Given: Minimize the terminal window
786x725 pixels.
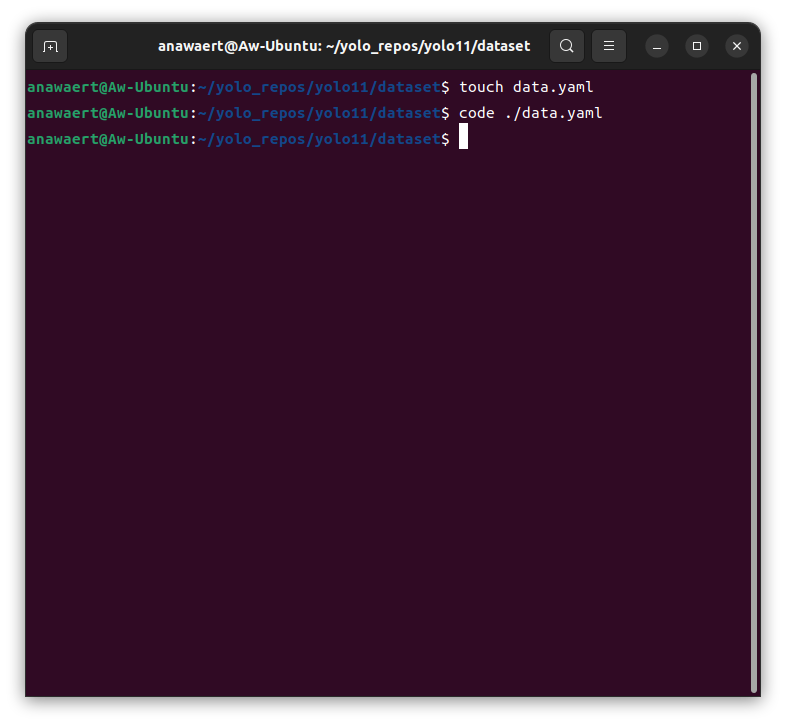Looking at the screenshot, I should point(657,46).
